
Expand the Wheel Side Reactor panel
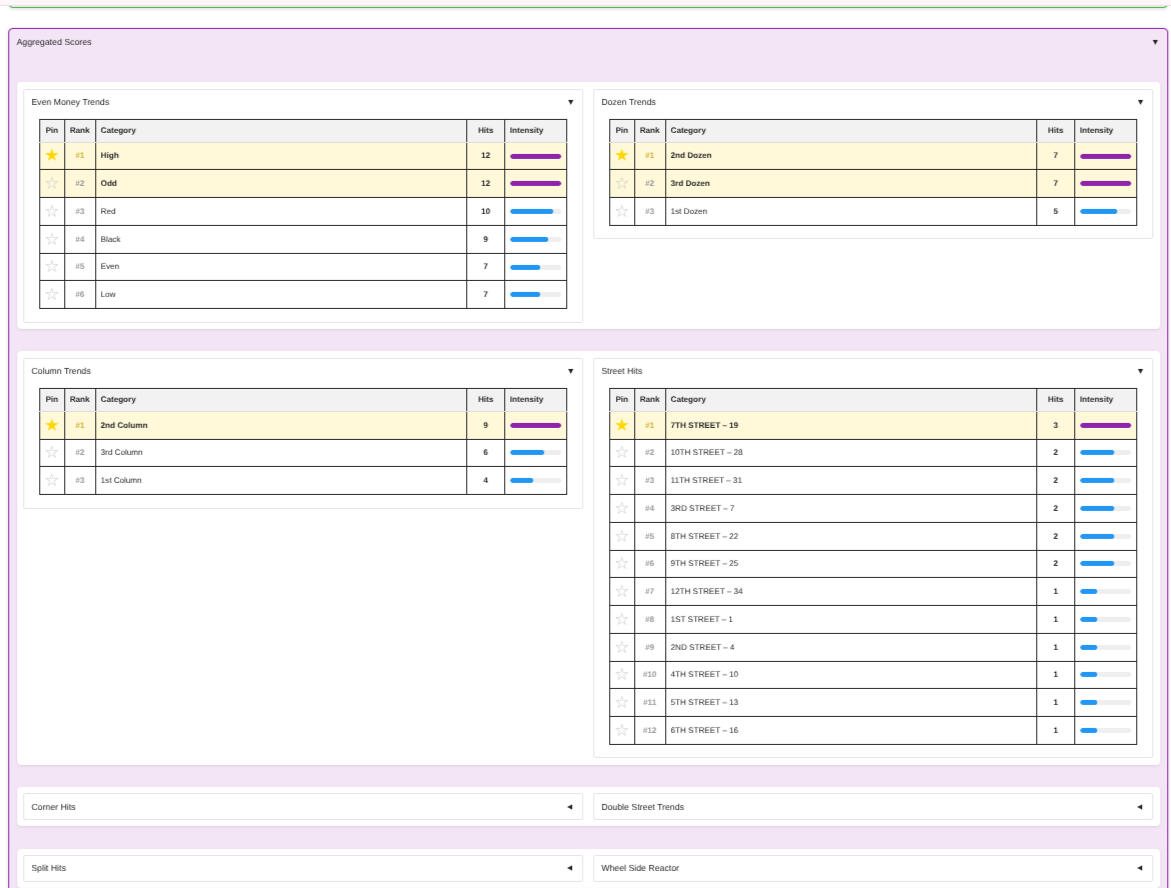pos(1139,868)
